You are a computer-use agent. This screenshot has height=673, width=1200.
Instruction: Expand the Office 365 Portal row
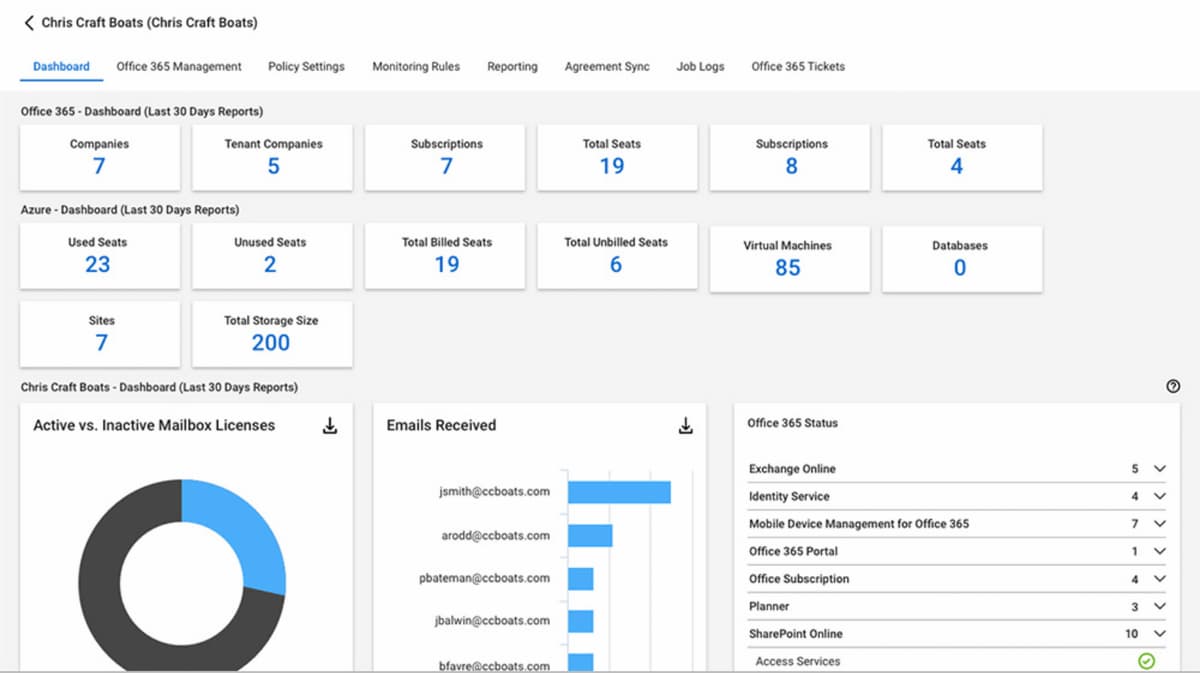(x=1159, y=551)
